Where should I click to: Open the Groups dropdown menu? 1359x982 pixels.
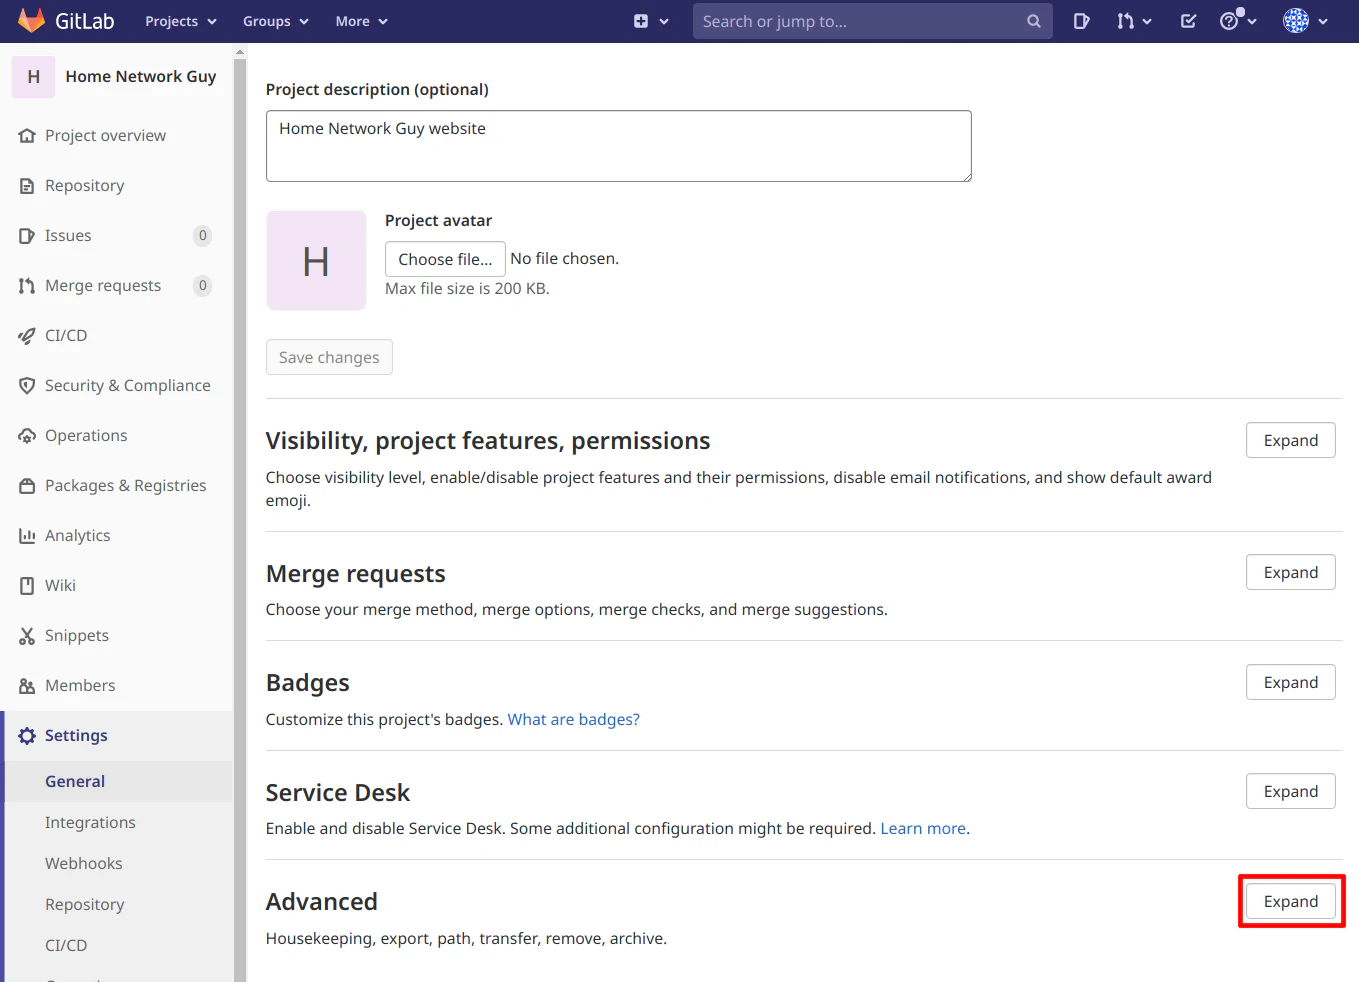coord(276,21)
